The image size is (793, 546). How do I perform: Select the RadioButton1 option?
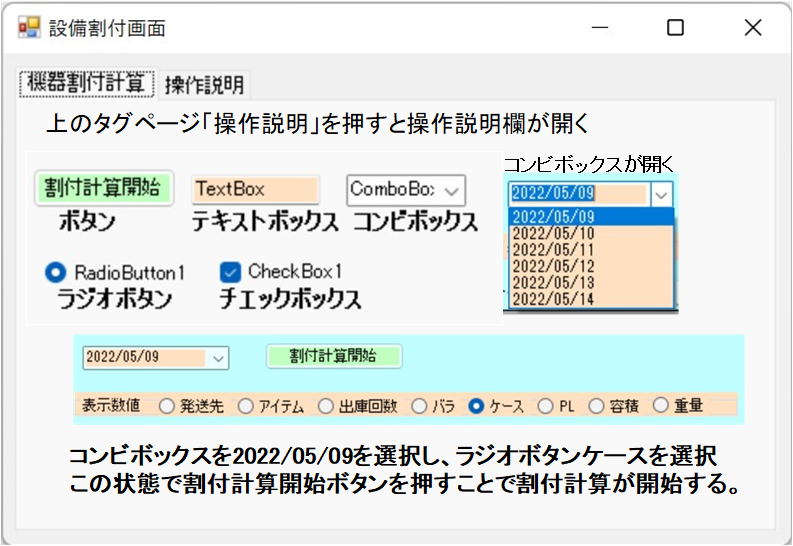[56, 272]
